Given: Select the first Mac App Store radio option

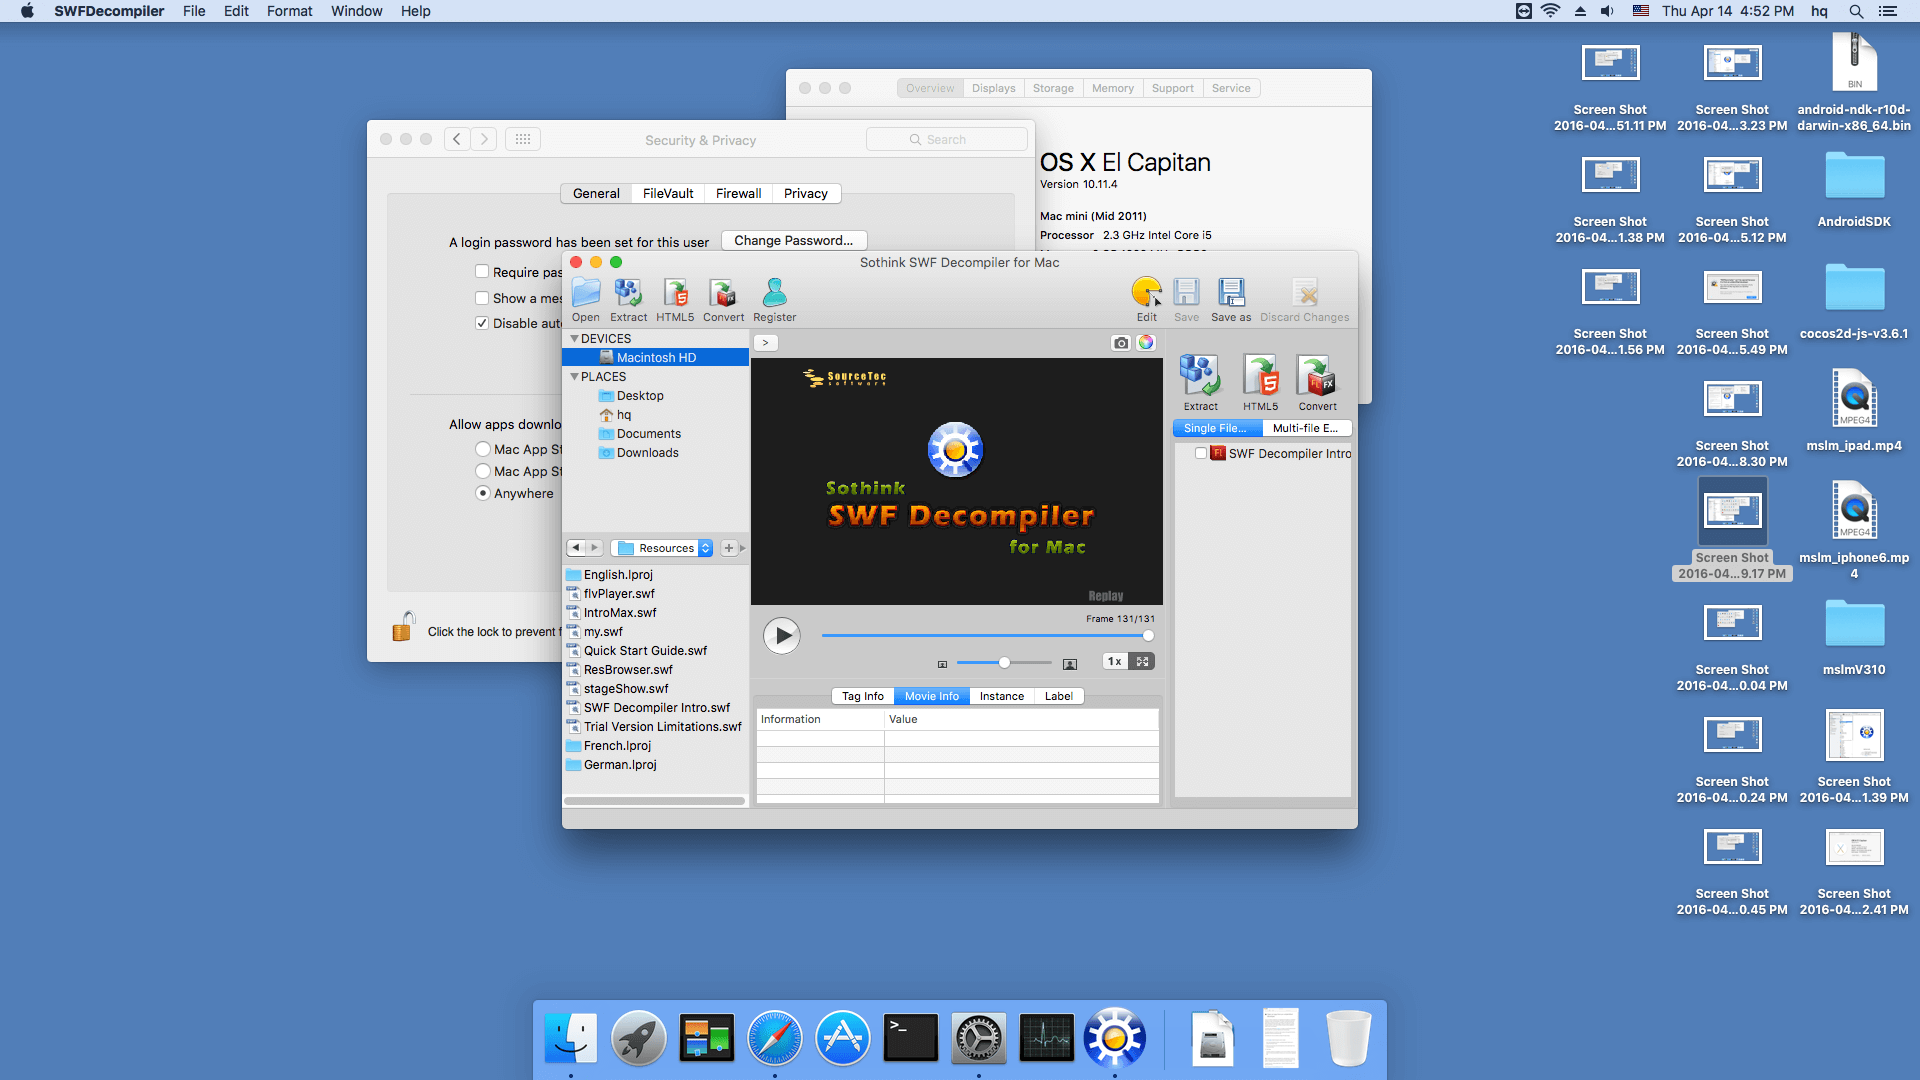Looking at the screenshot, I should coord(483,449).
